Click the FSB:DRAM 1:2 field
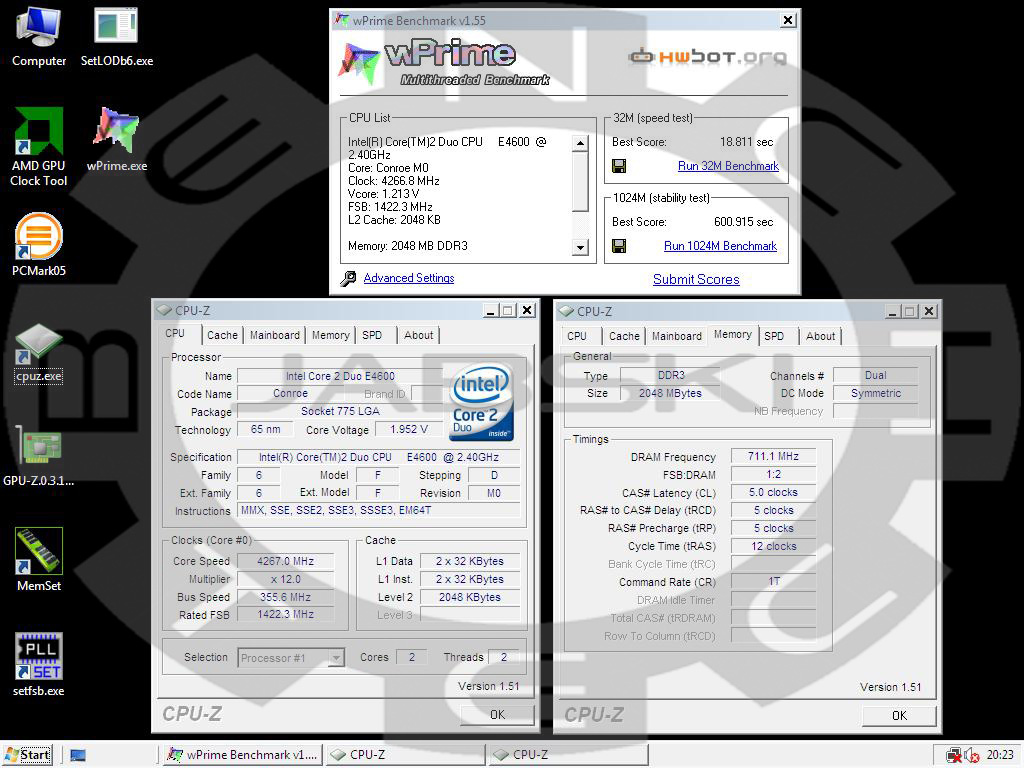 point(773,475)
